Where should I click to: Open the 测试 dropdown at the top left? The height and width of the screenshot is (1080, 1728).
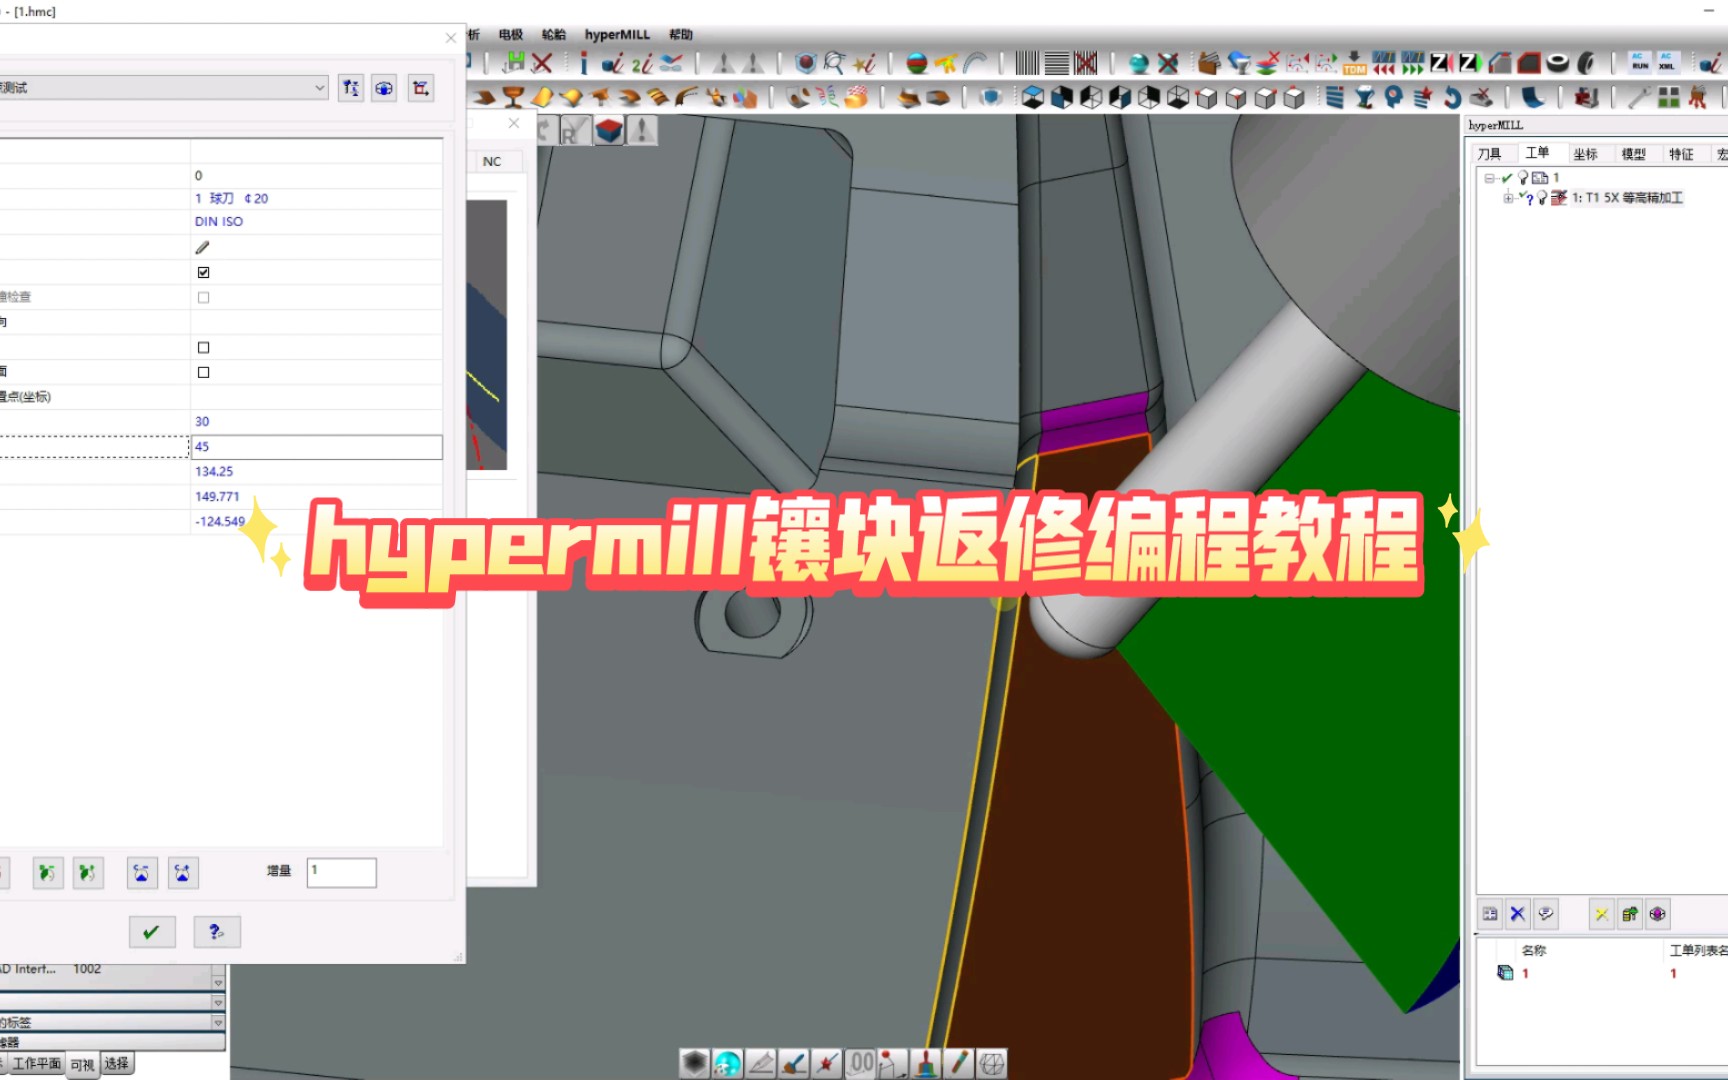tap(322, 87)
